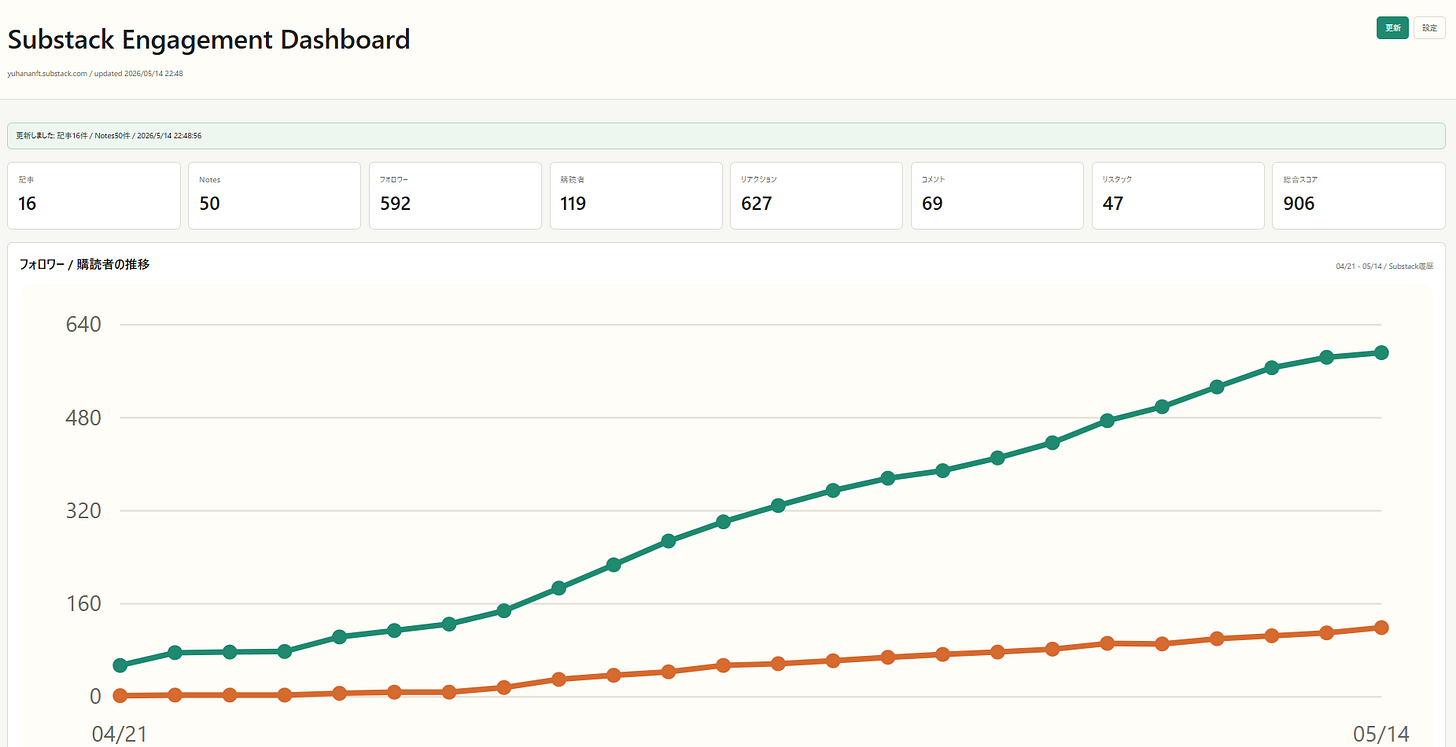Viewport: 1456px width, 747px height.
Task: Click the フォロワー / 購読者の推移 chart title
Action: point(85,265)
